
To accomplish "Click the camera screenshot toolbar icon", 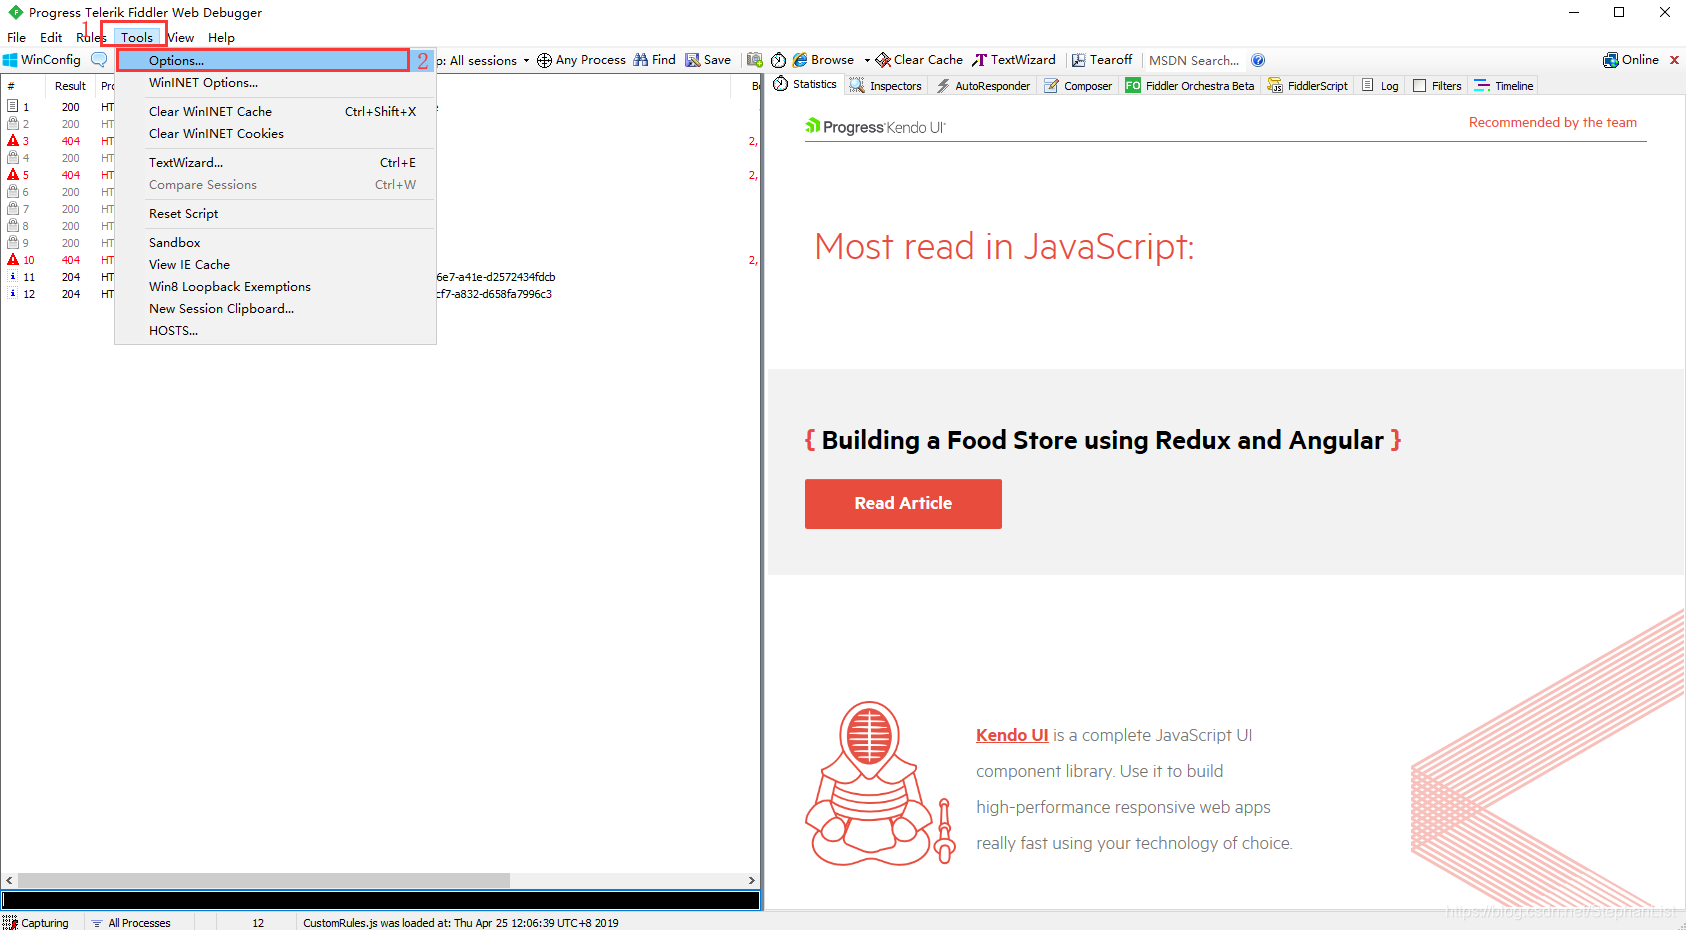I will pyautogui.click(x=755, y=60).
